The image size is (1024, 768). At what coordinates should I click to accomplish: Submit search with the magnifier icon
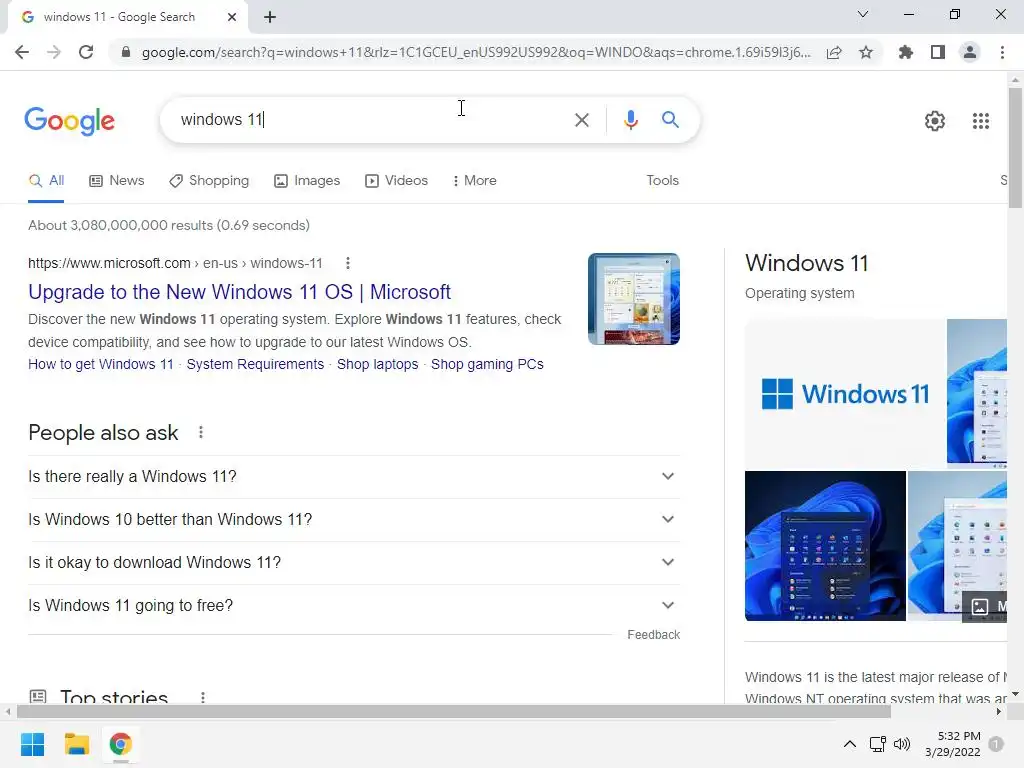(670, 120)
